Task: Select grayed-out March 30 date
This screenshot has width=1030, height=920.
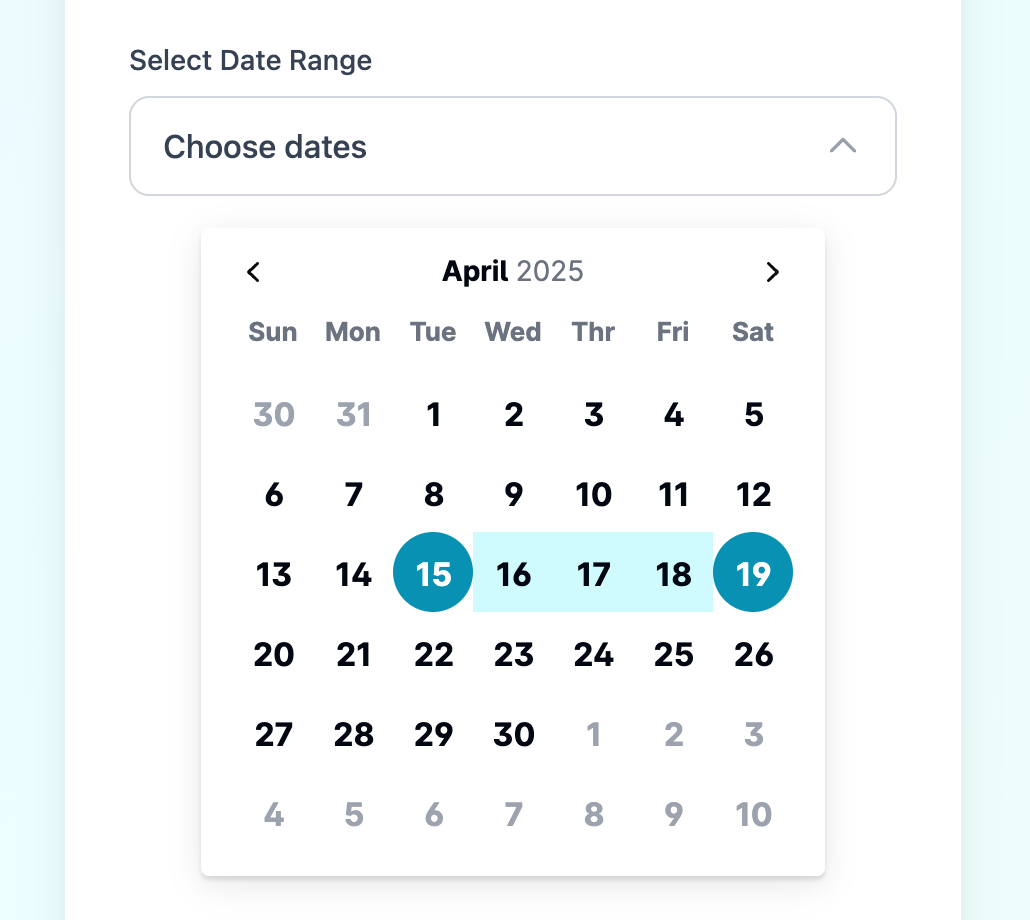Action: pyautogui.click(x=273, y=414)
